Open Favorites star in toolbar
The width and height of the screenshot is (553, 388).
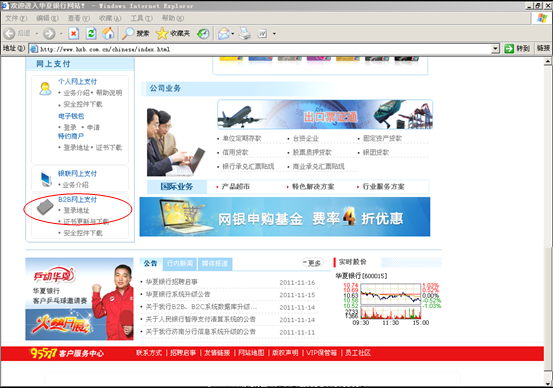(173, 34)
